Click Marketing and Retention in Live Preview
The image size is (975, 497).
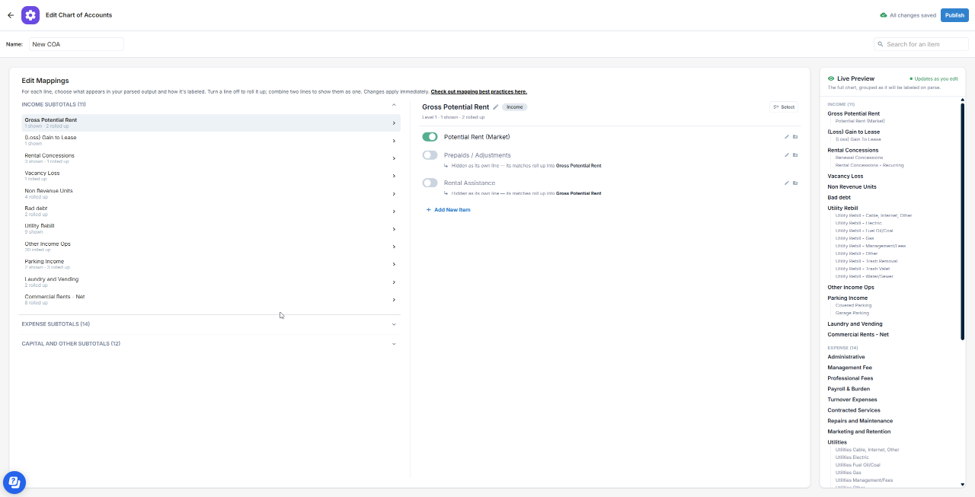coord(859,432)
